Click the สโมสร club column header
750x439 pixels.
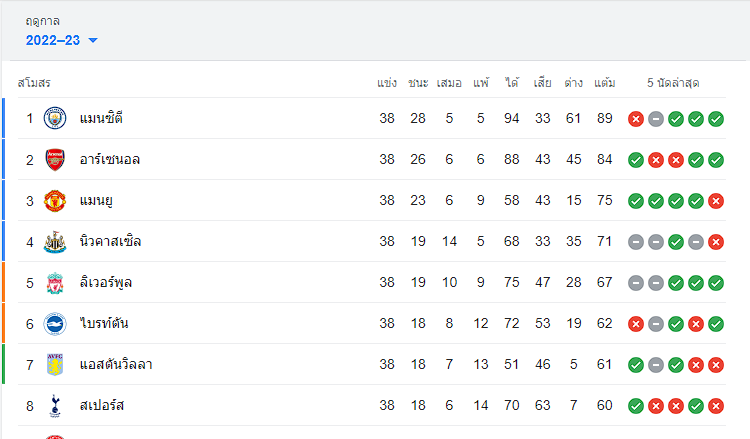pos(34,83)
